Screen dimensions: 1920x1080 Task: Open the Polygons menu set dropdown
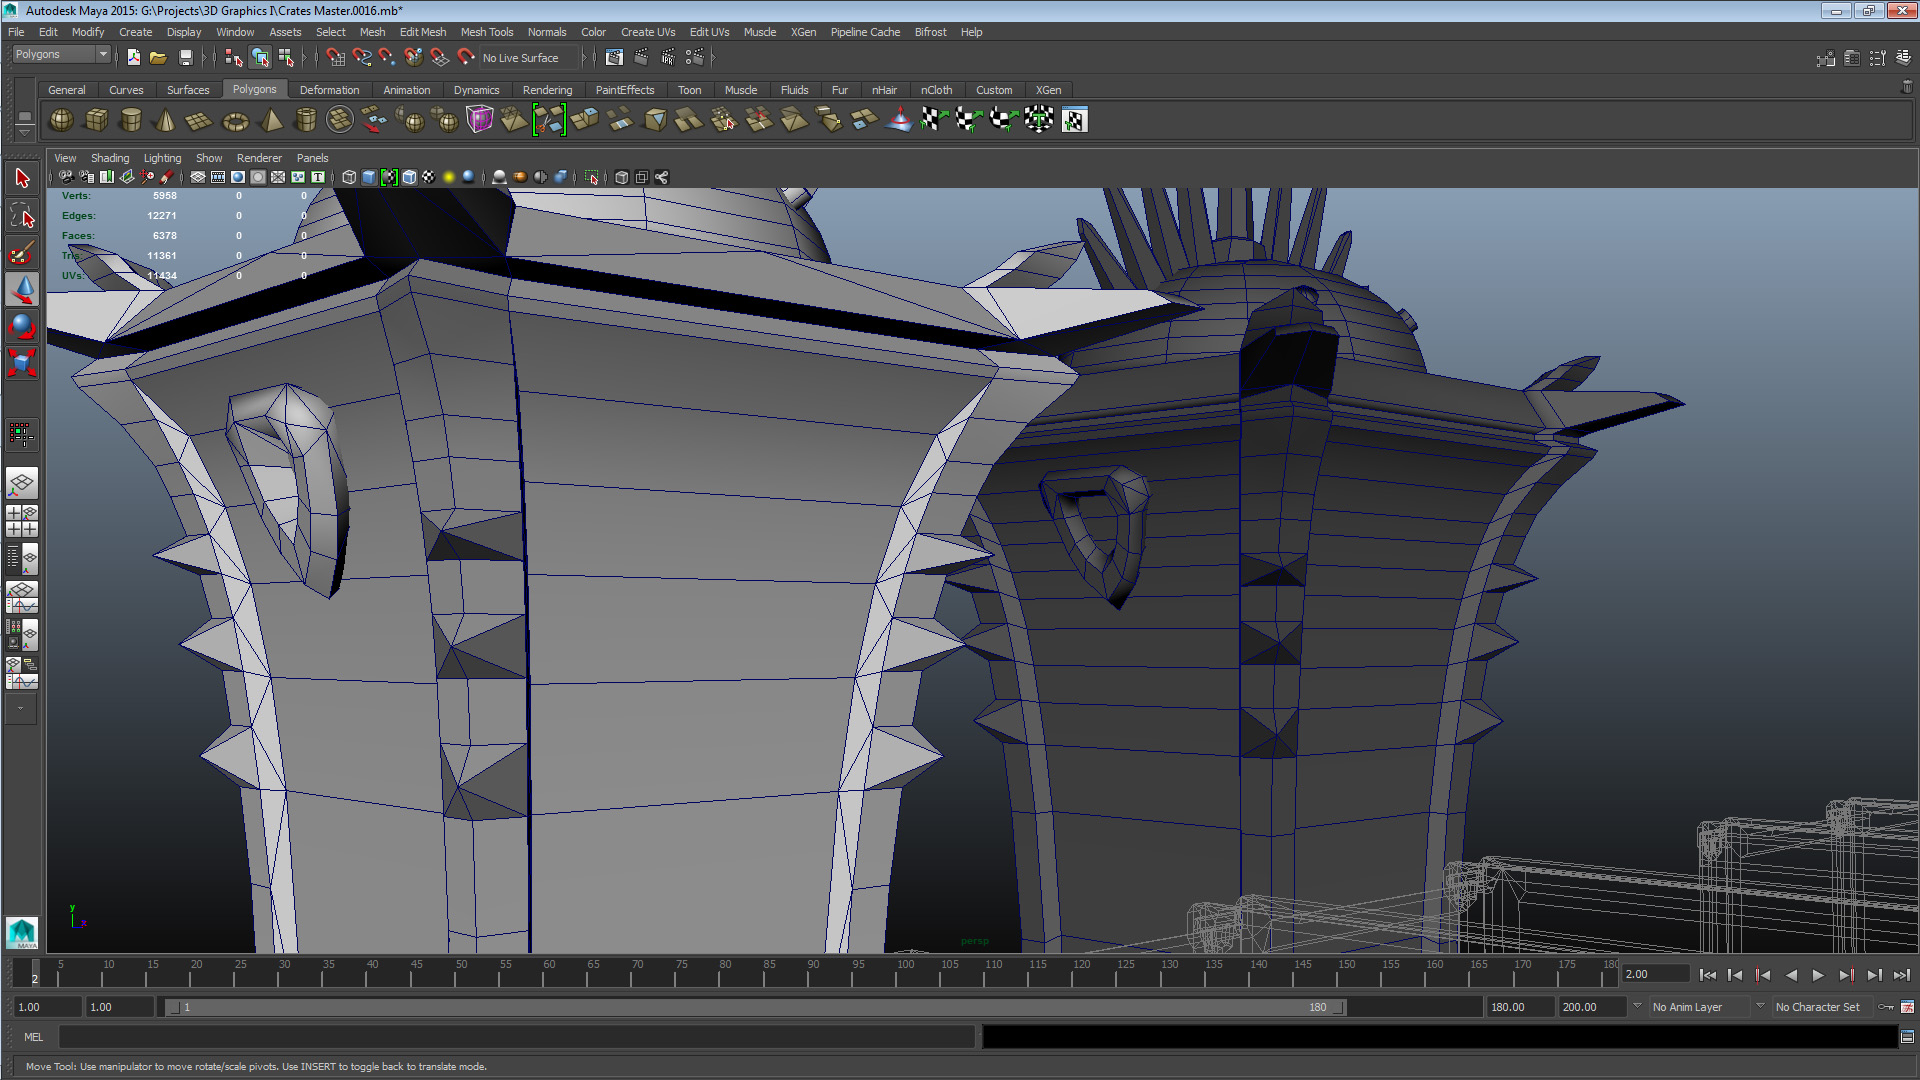click(61, 54)
